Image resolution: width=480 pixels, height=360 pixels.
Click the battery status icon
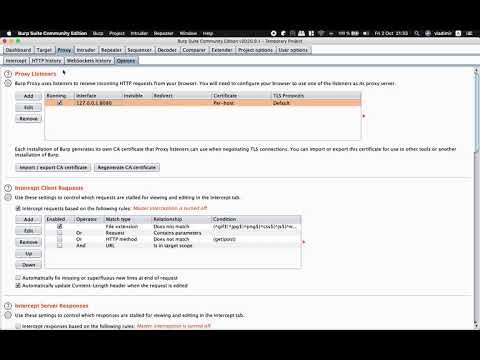coord(355,33)
